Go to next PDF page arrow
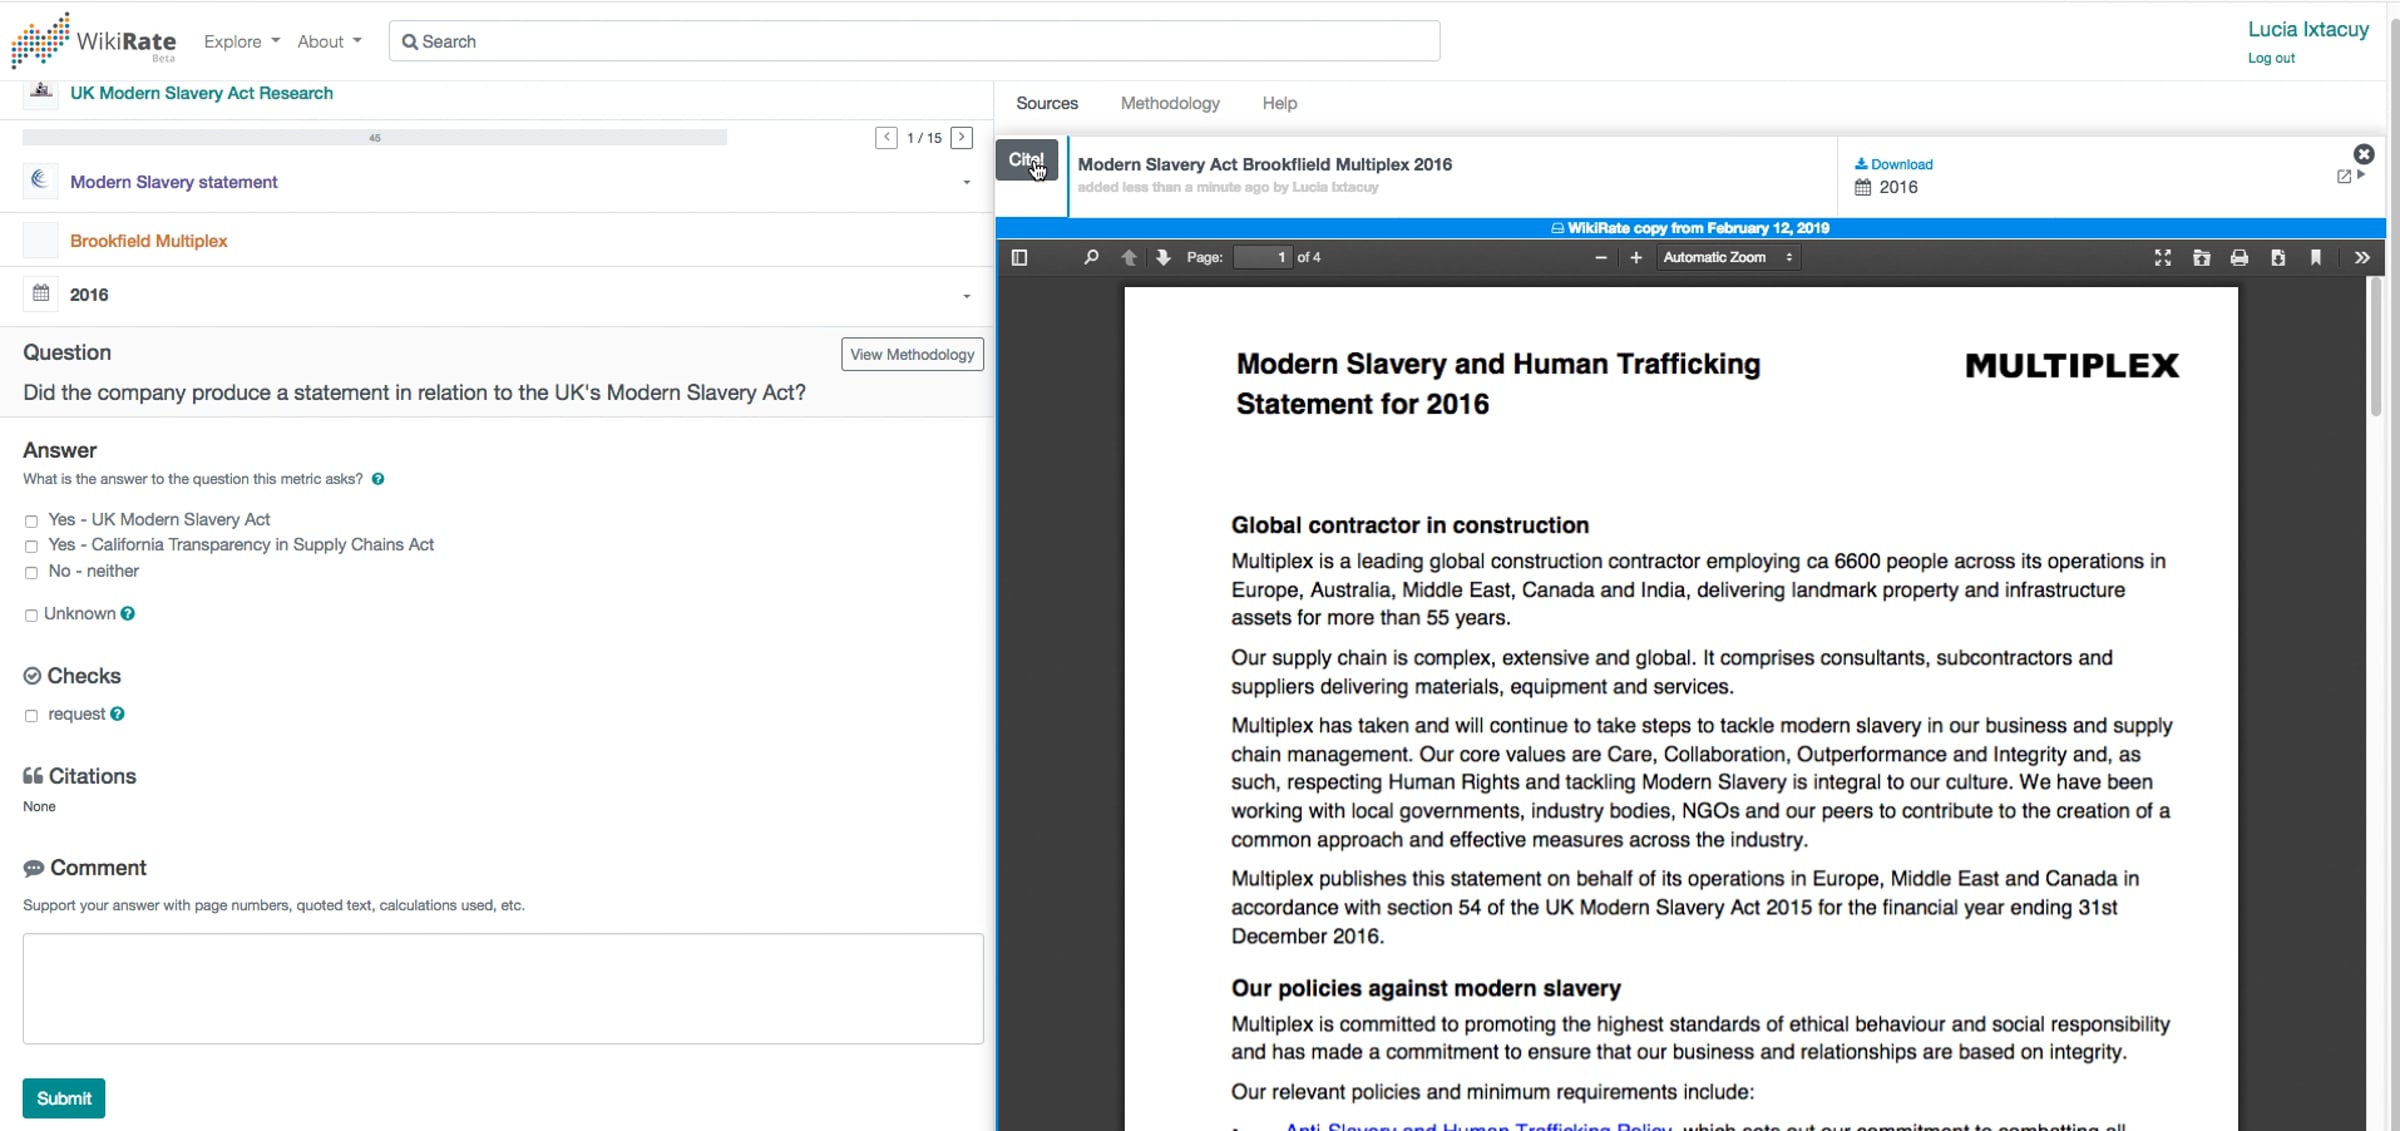 1163,257
